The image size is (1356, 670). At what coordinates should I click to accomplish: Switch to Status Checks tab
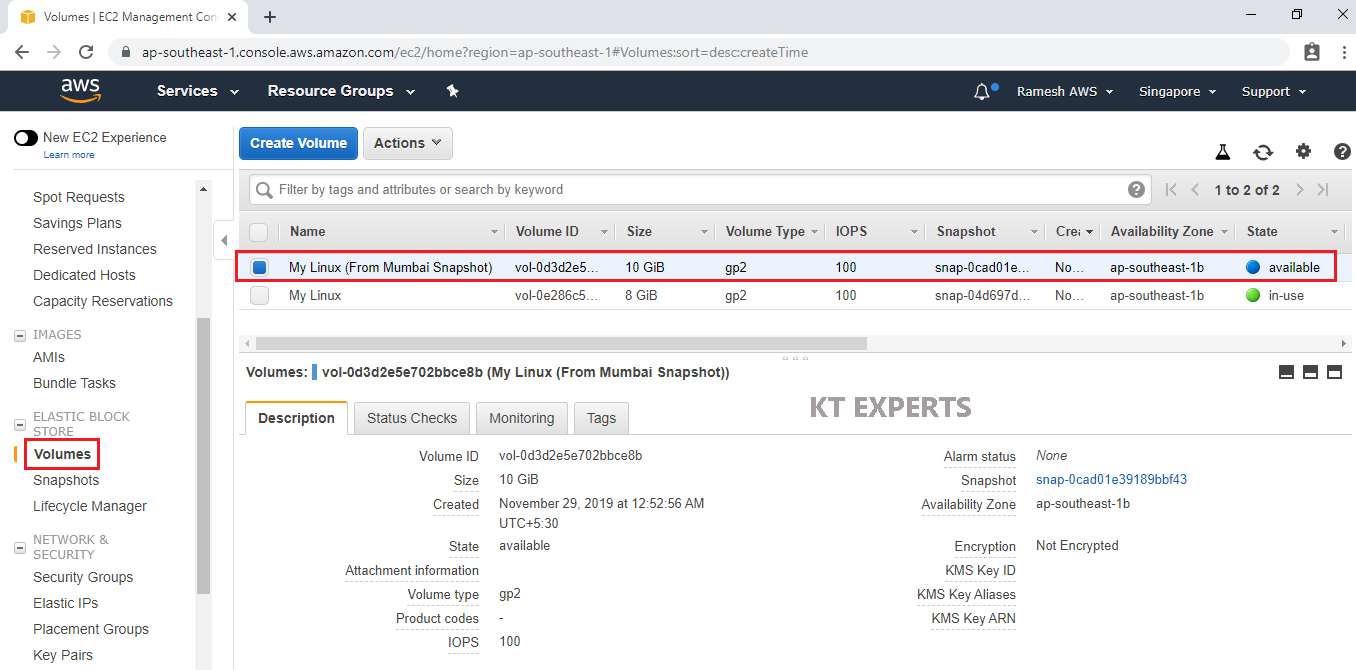click(412, 418)
